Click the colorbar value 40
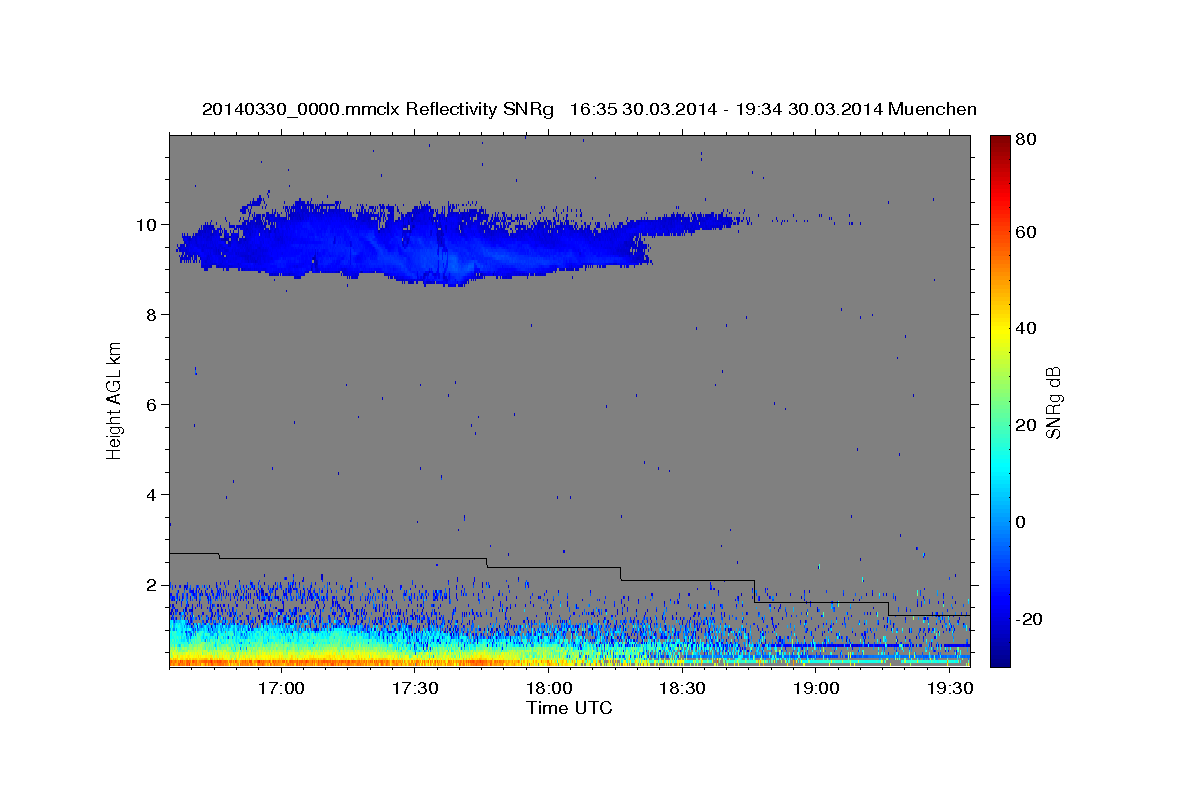The width and height of the screenshot is (1200, 800). coord(1026,328)
